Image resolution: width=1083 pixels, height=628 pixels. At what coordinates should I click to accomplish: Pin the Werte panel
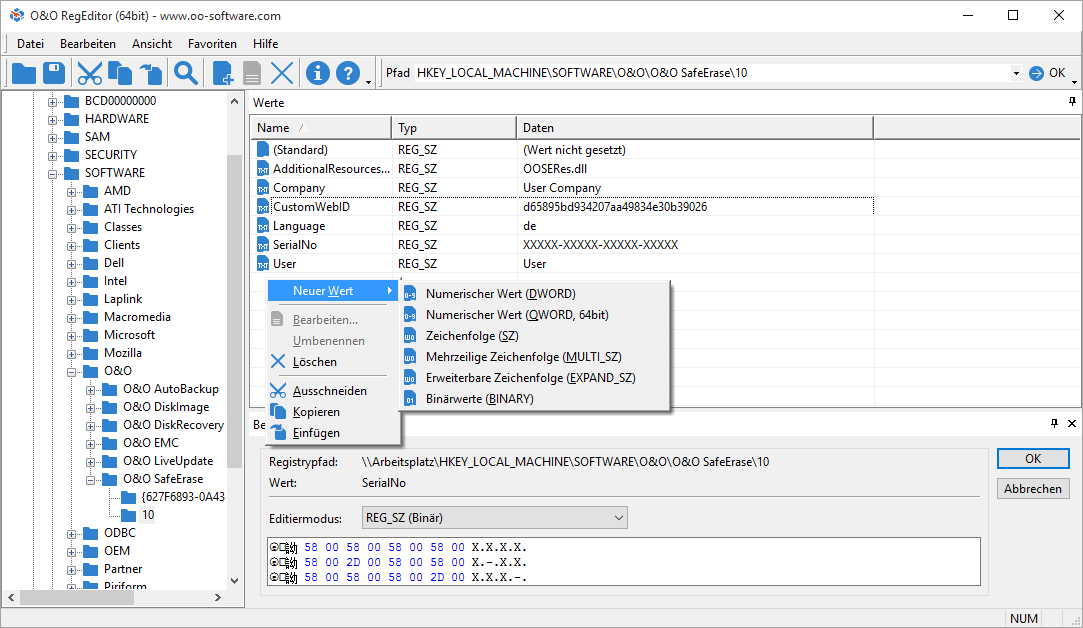click(x=1072, y=102)
